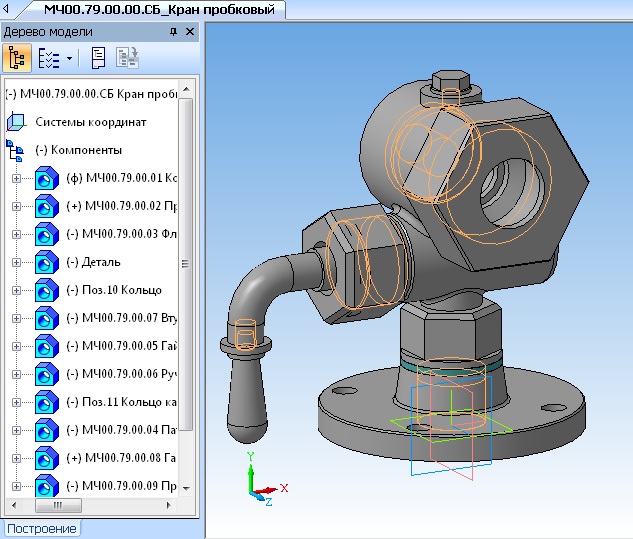Image resolution: width=633 pixels, height=539 pixels.
Task: Open the dropdown arrow beside the composition icon
Action: pyautogui.click(x=69, y=59)
